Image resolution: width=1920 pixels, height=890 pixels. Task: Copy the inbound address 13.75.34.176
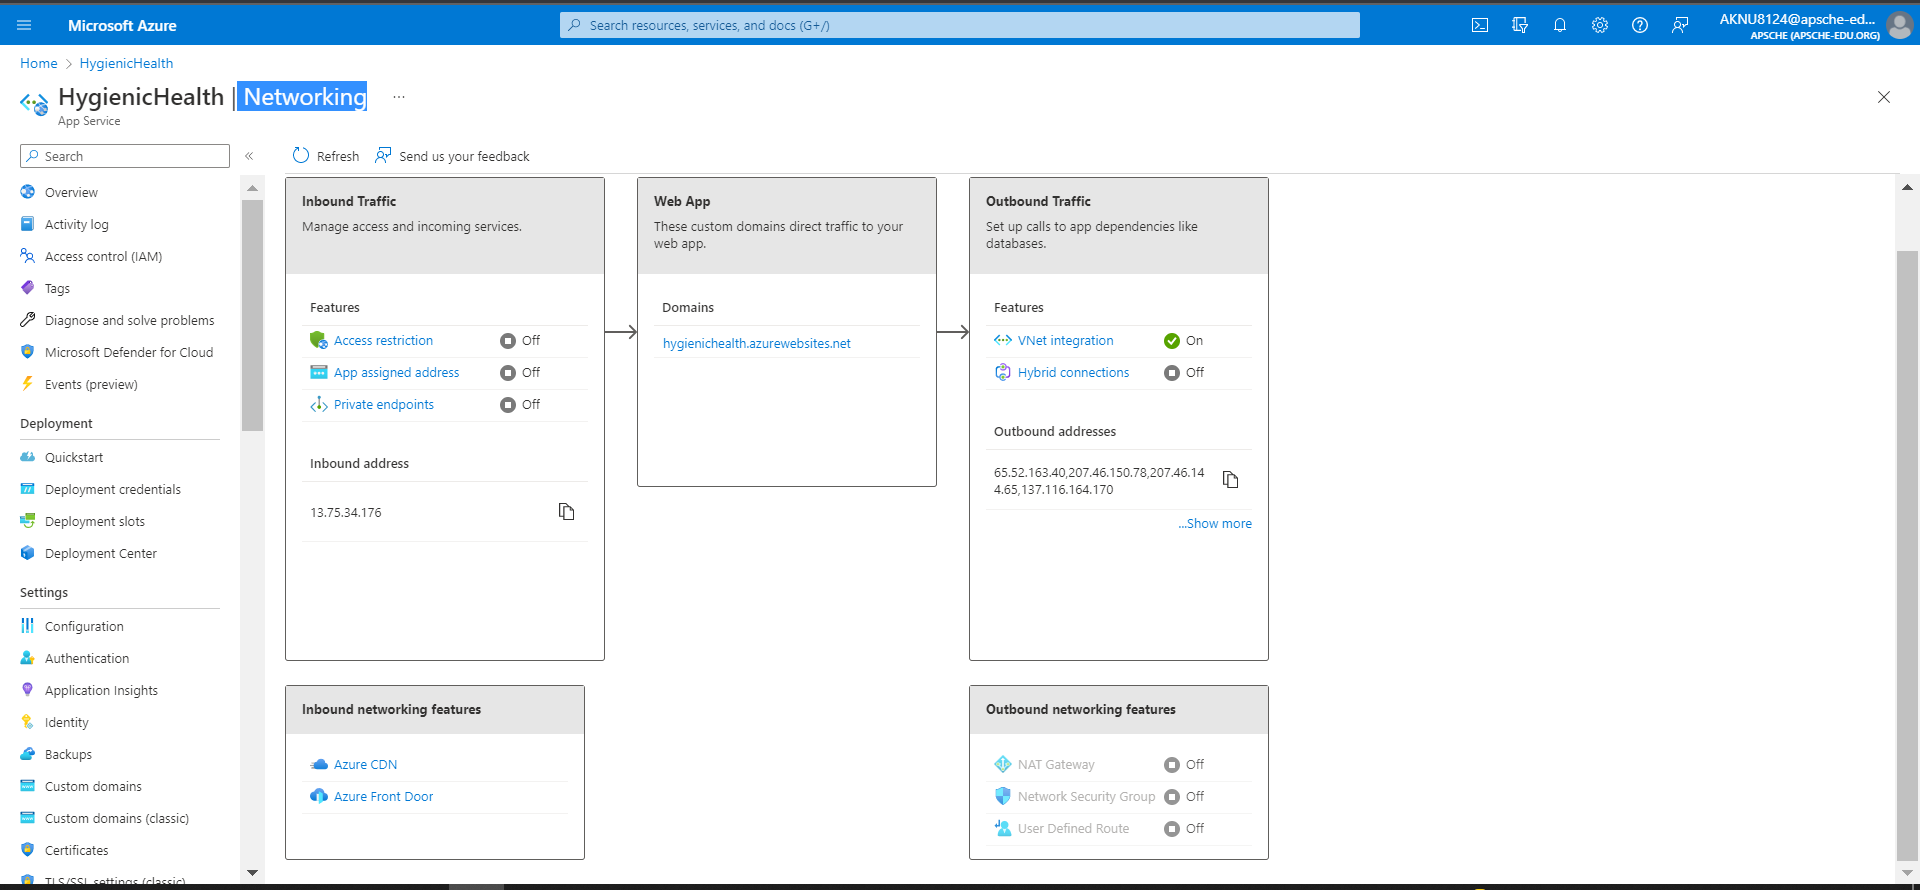567,512
